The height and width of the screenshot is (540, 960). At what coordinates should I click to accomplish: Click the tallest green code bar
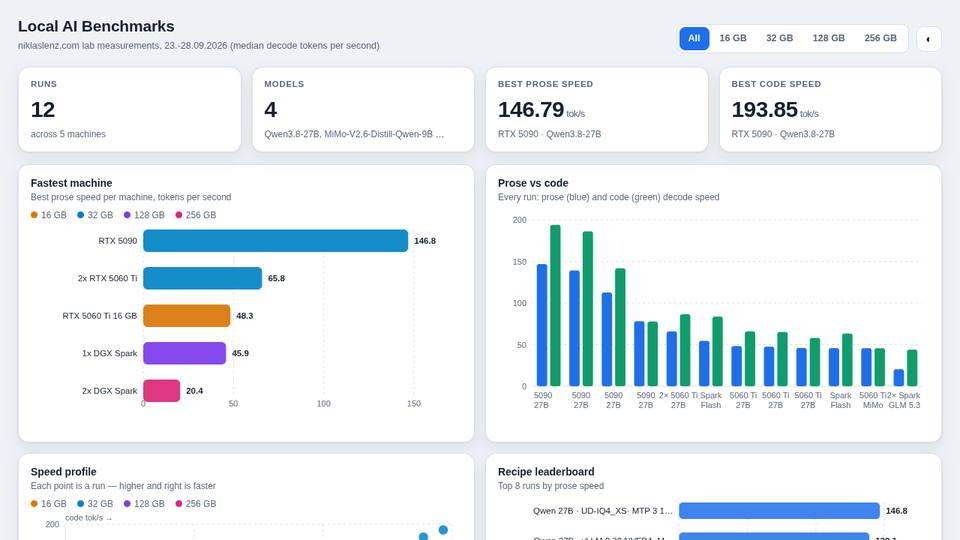click(x=555, y=306)
